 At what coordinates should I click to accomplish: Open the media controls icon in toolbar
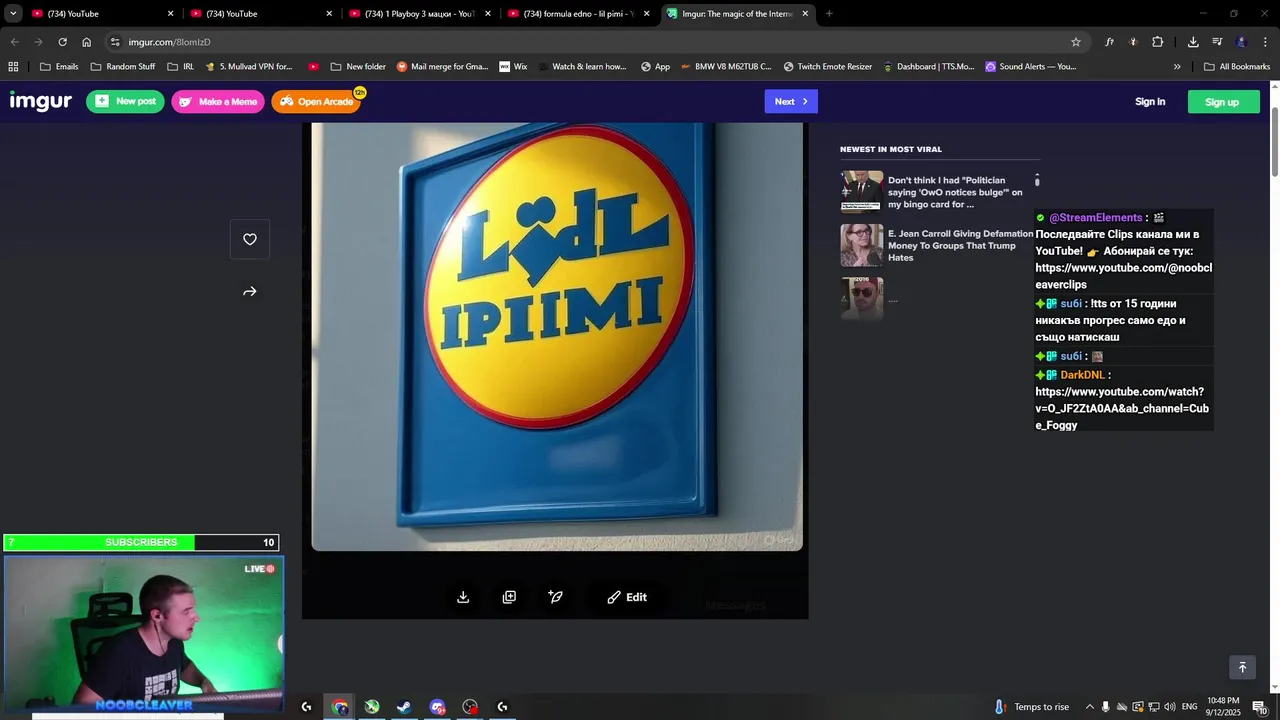click(1217, 42)
